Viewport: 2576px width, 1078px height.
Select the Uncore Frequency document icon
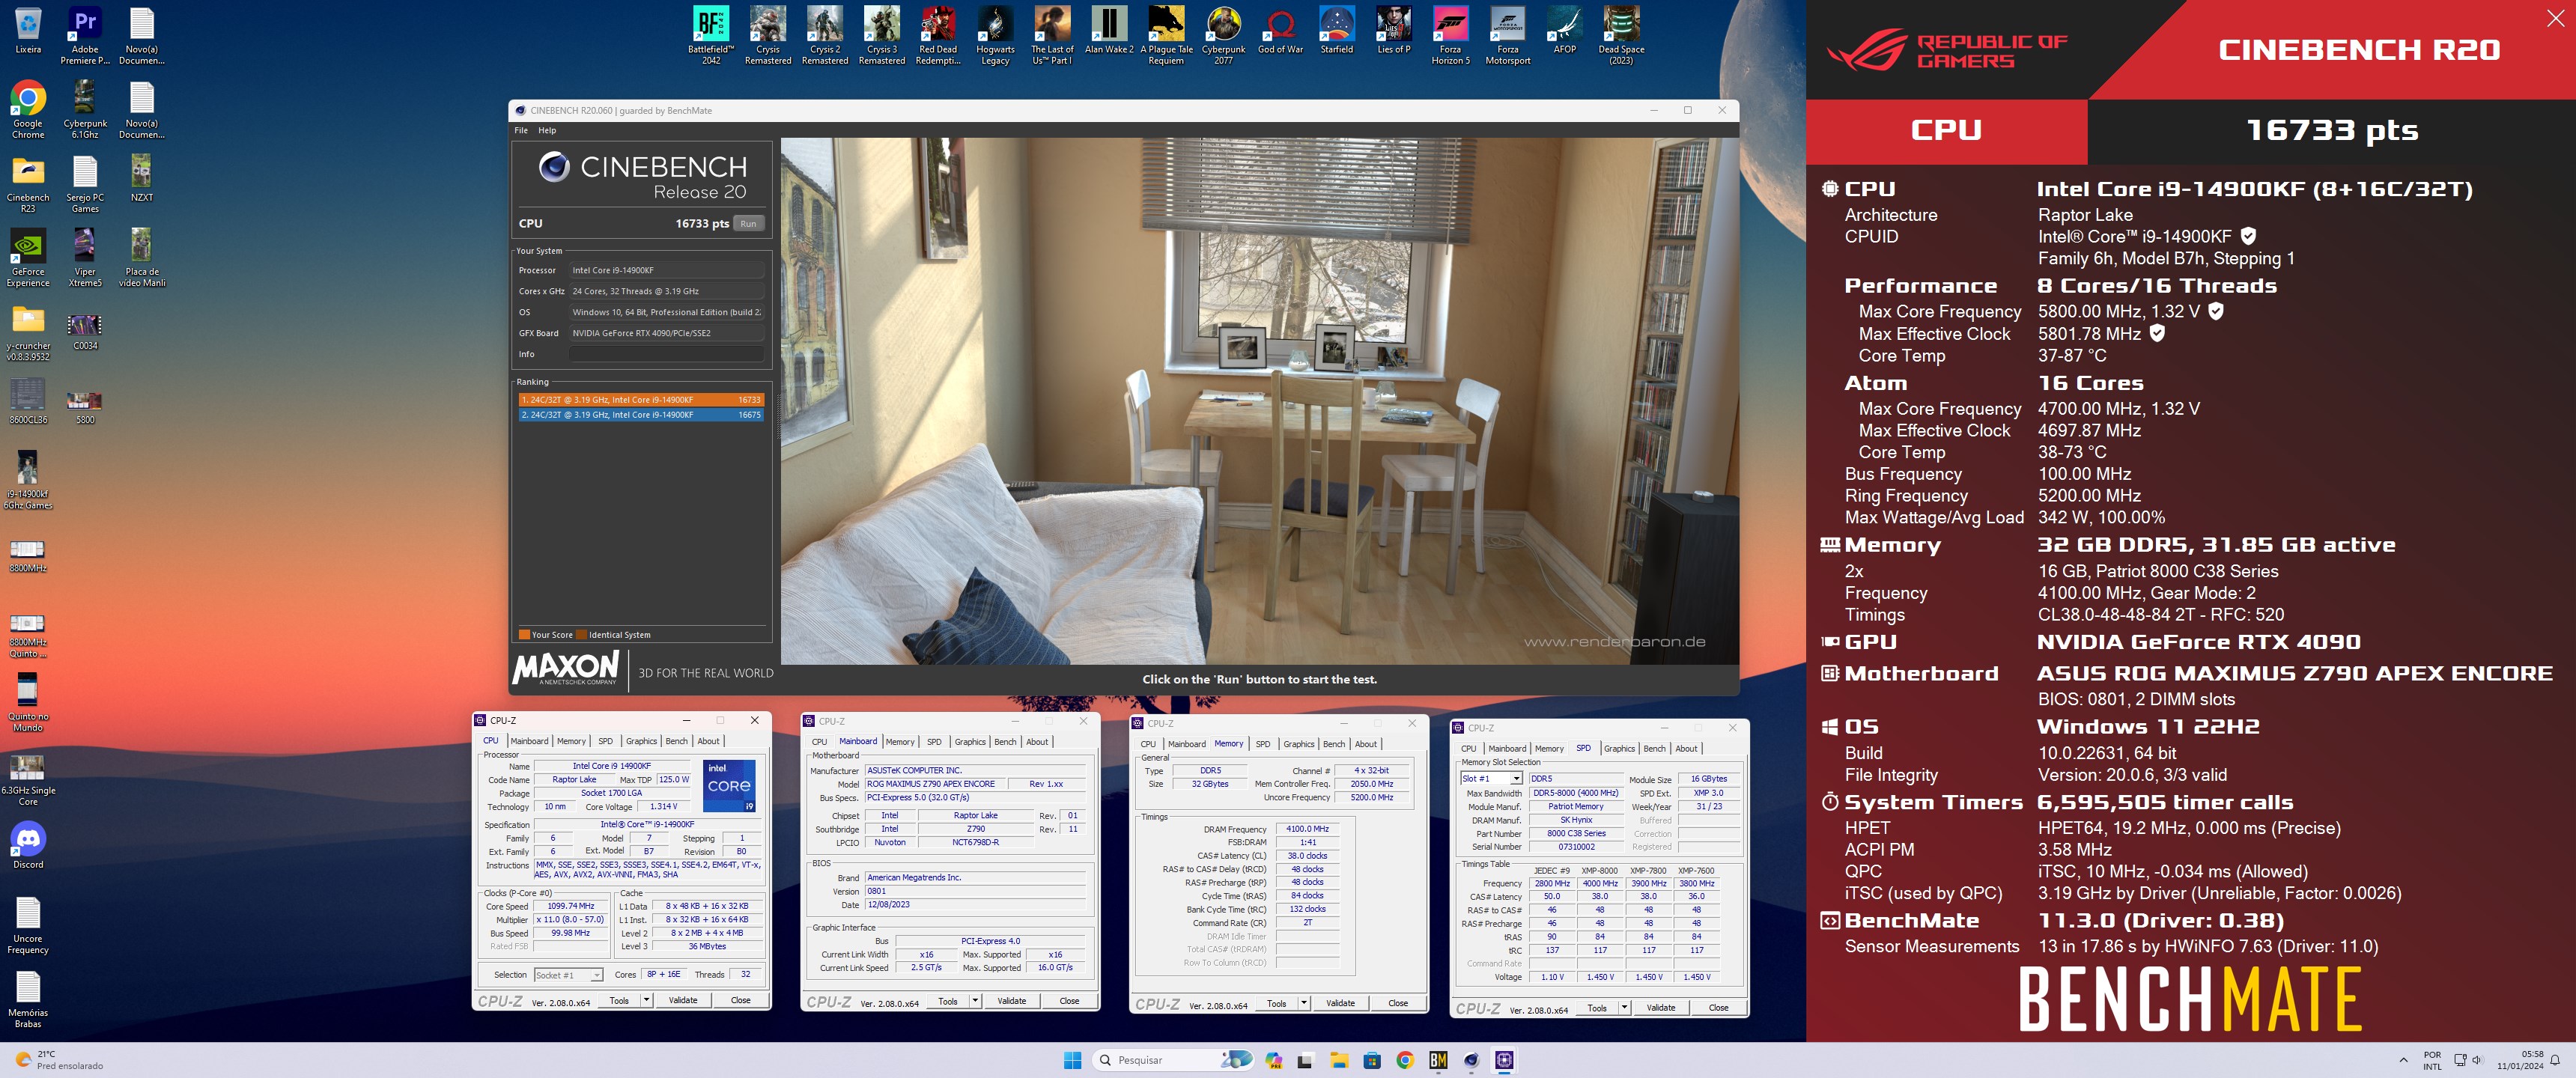point(28,925)
